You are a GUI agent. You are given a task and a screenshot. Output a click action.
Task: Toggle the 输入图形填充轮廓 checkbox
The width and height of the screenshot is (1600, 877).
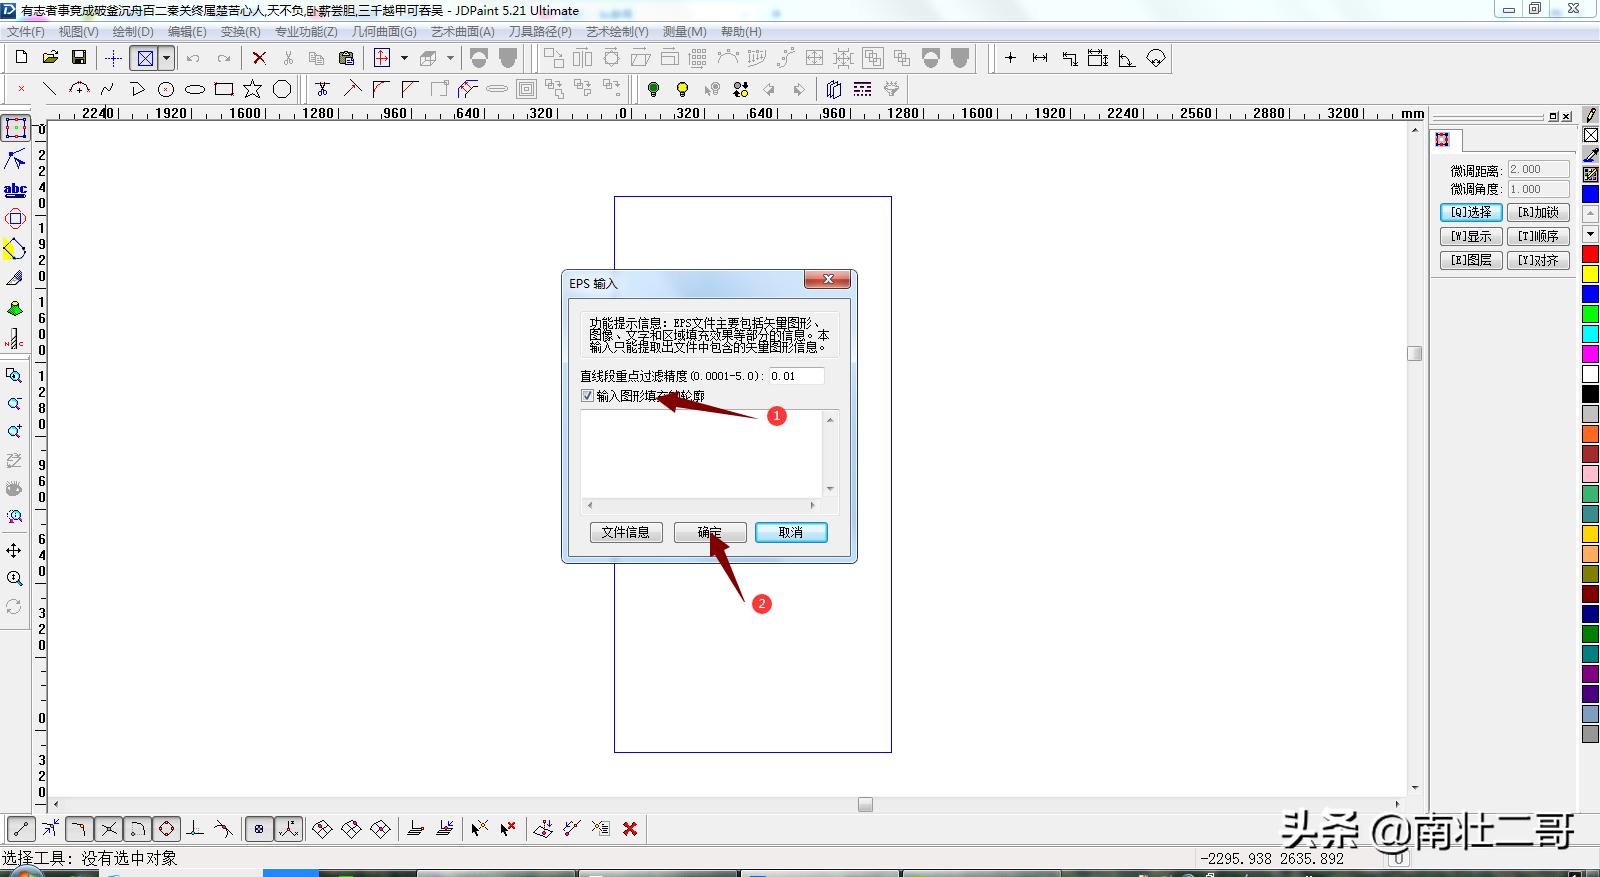pos(587,396)
